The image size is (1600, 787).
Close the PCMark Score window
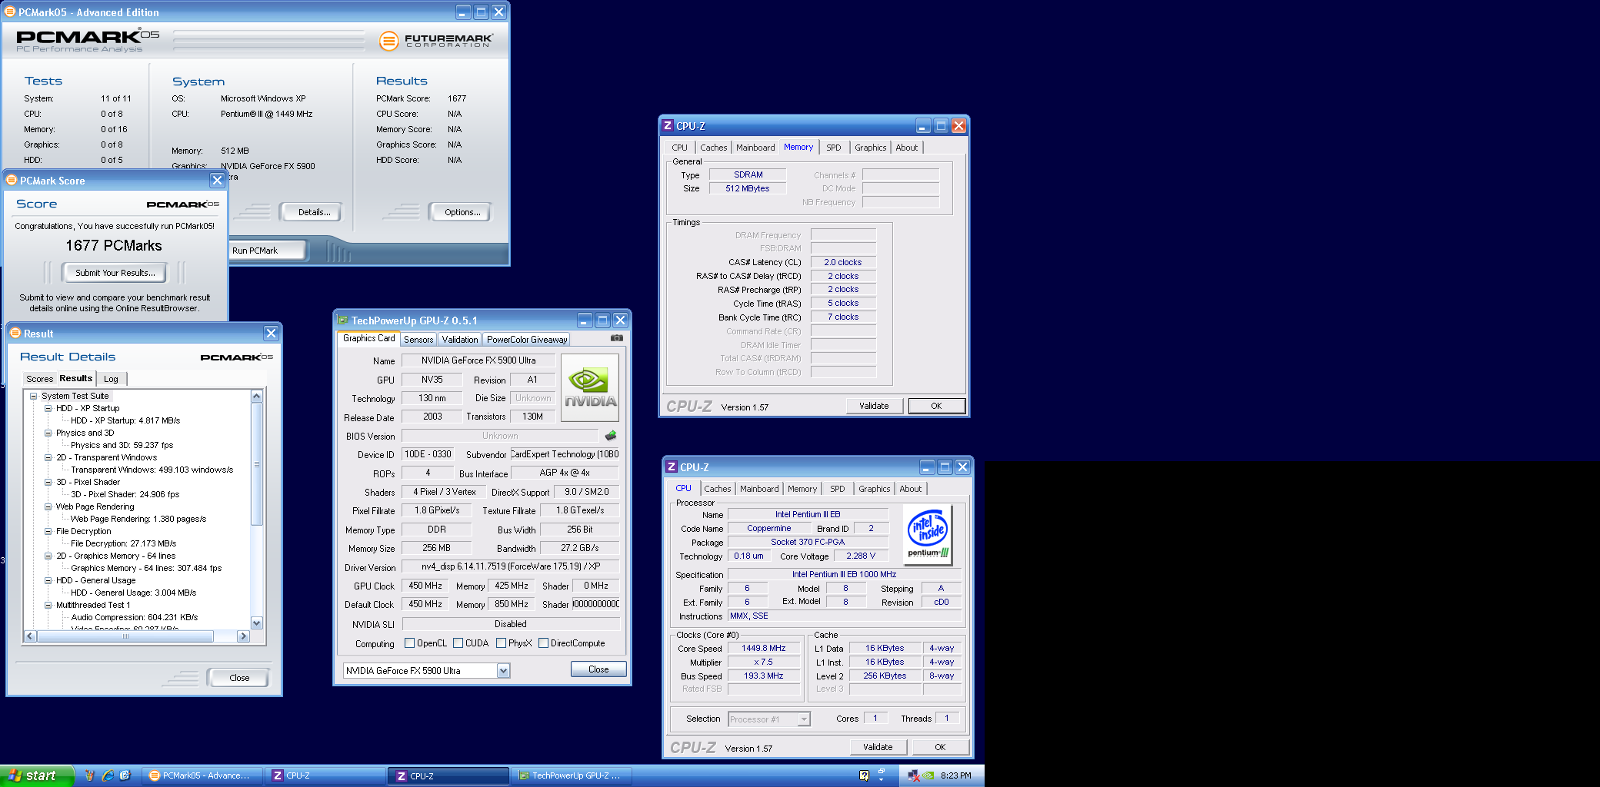[x=217, y=180]
